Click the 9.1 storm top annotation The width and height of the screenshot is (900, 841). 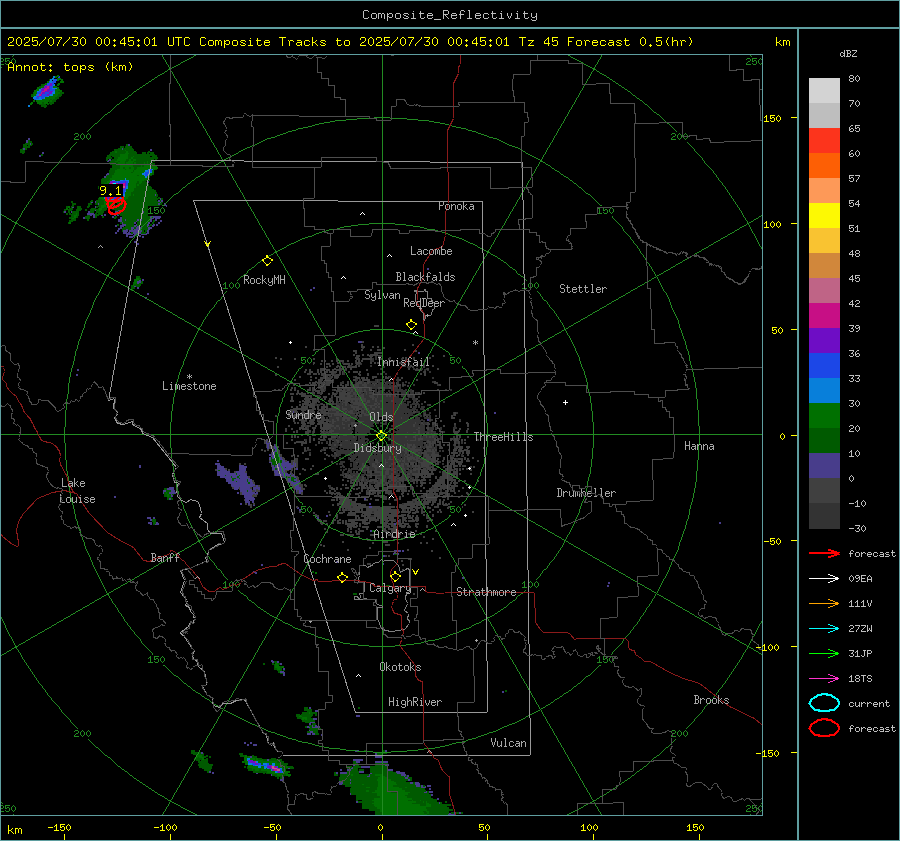coord(111,191)
